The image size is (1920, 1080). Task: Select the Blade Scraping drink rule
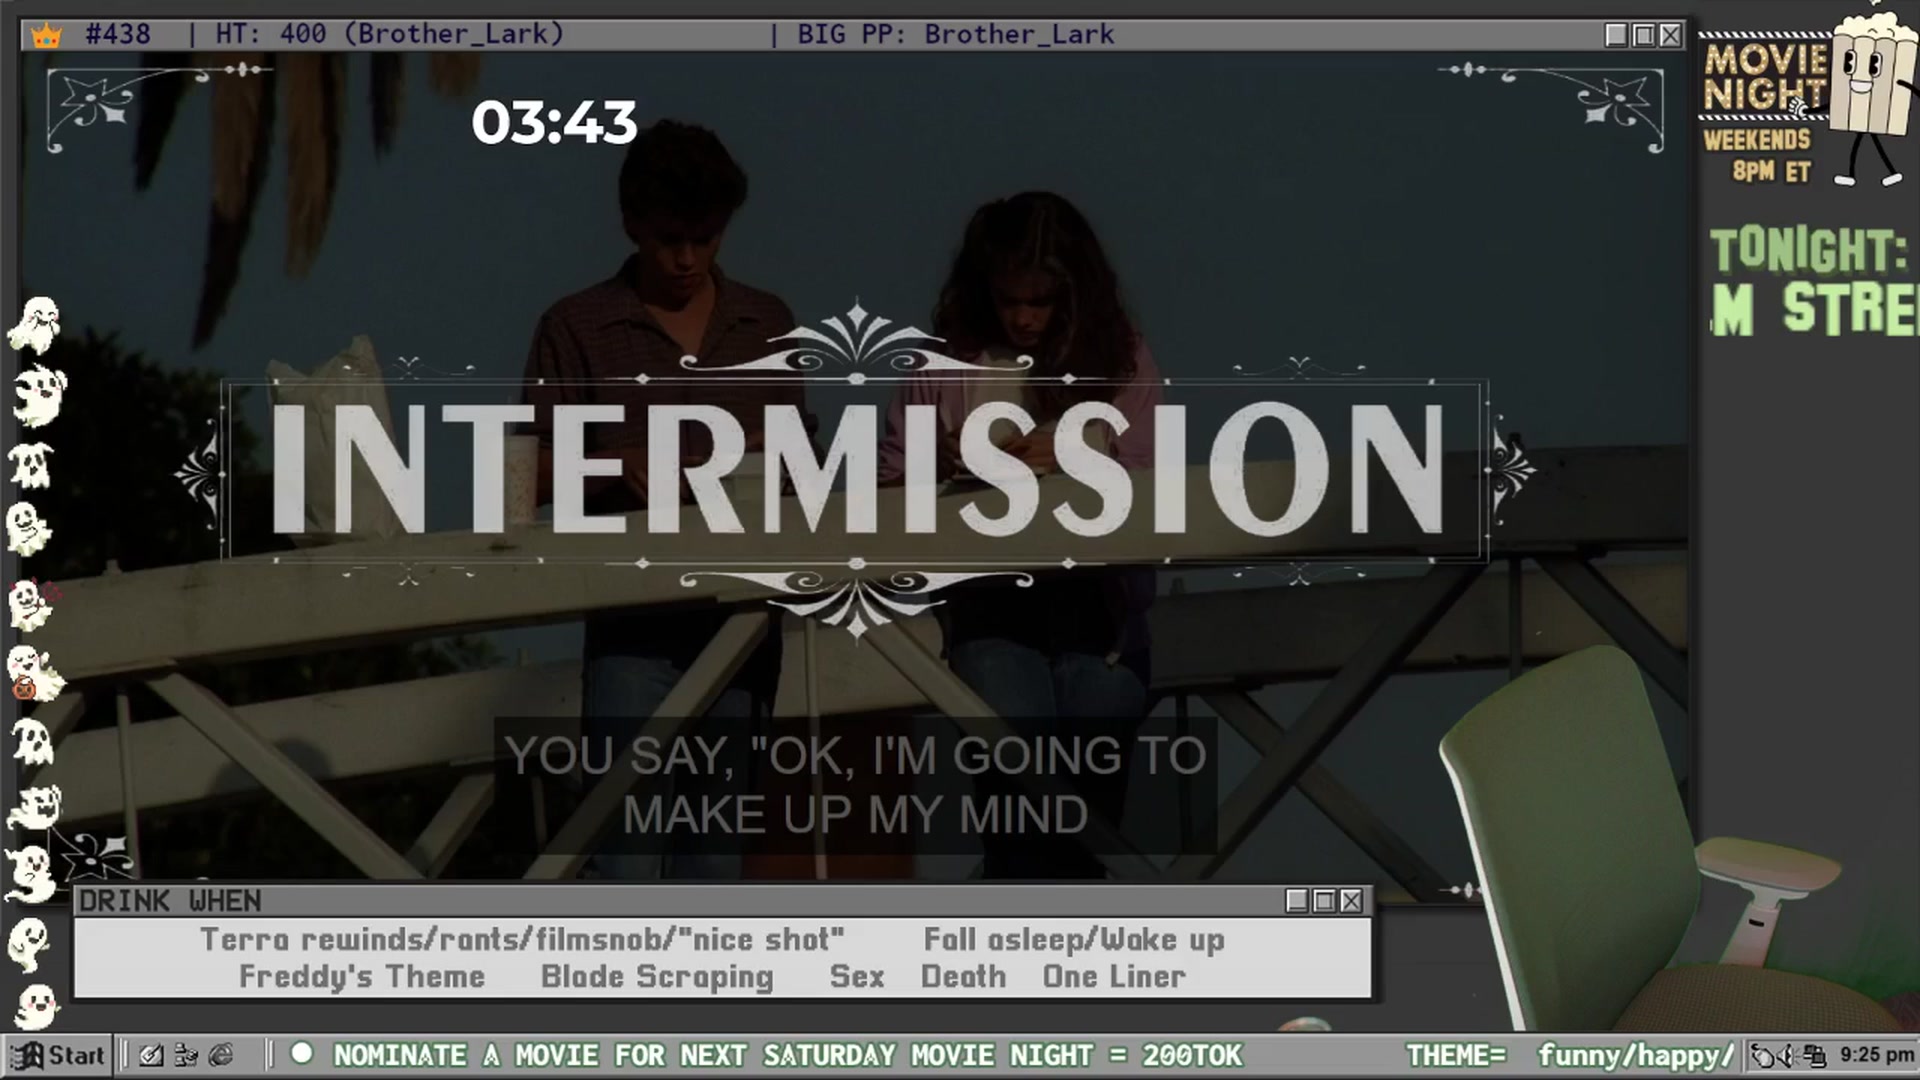(657, 977)
